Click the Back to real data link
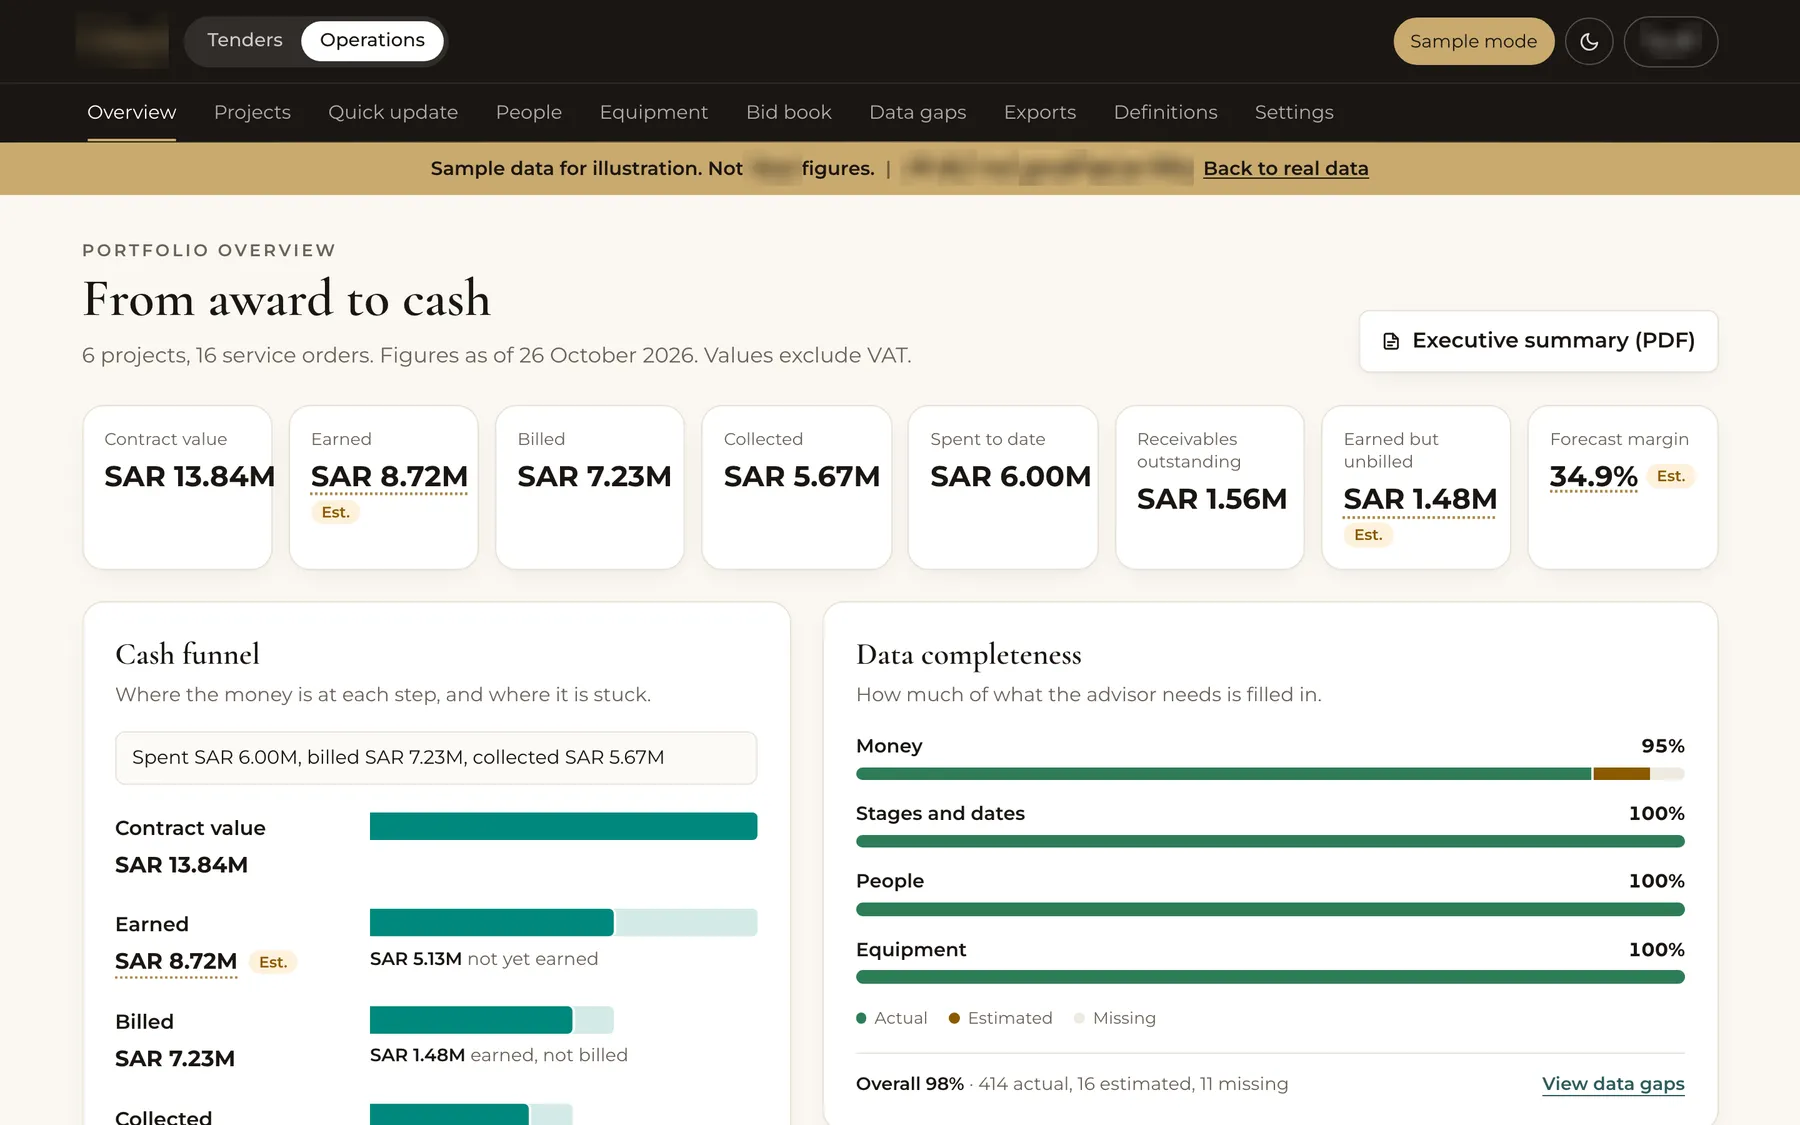The height and width of the screenshot is (1125, 1800). point(1286,168)
